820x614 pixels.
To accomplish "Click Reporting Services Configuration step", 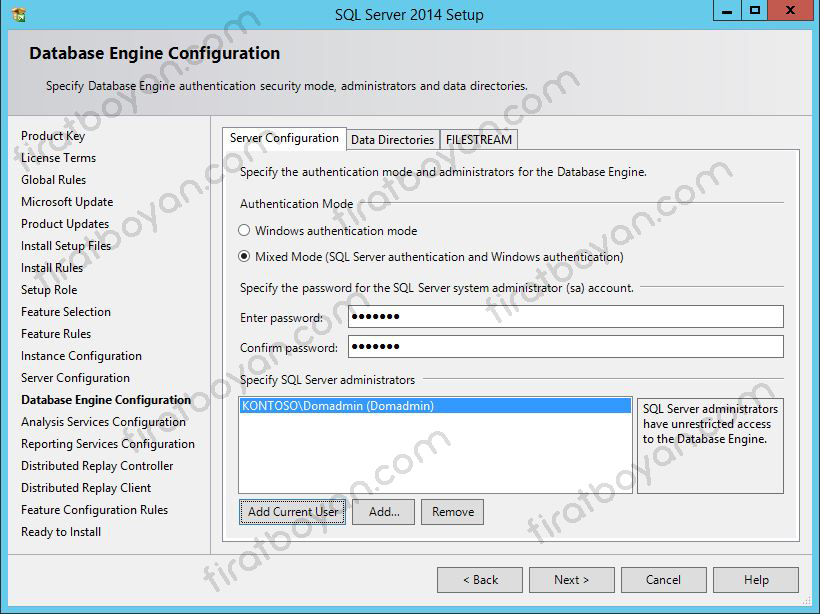I will (x=108, y=444).
